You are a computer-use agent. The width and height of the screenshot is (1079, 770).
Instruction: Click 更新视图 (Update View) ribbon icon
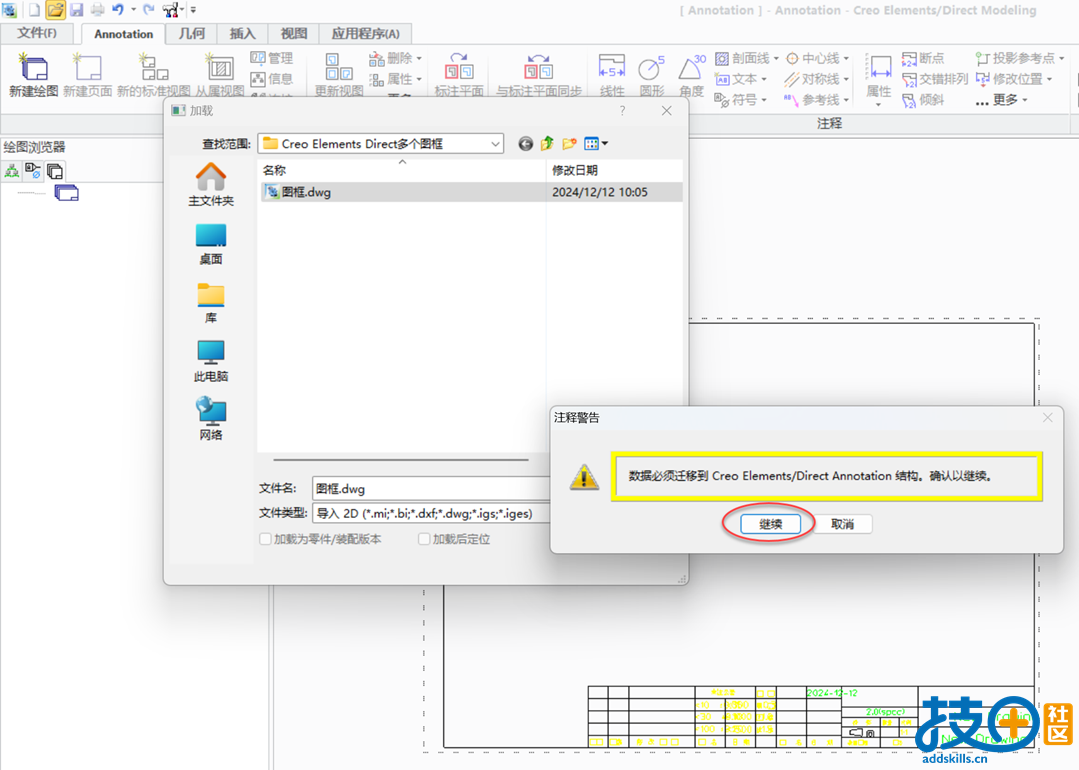coord(339,75)
